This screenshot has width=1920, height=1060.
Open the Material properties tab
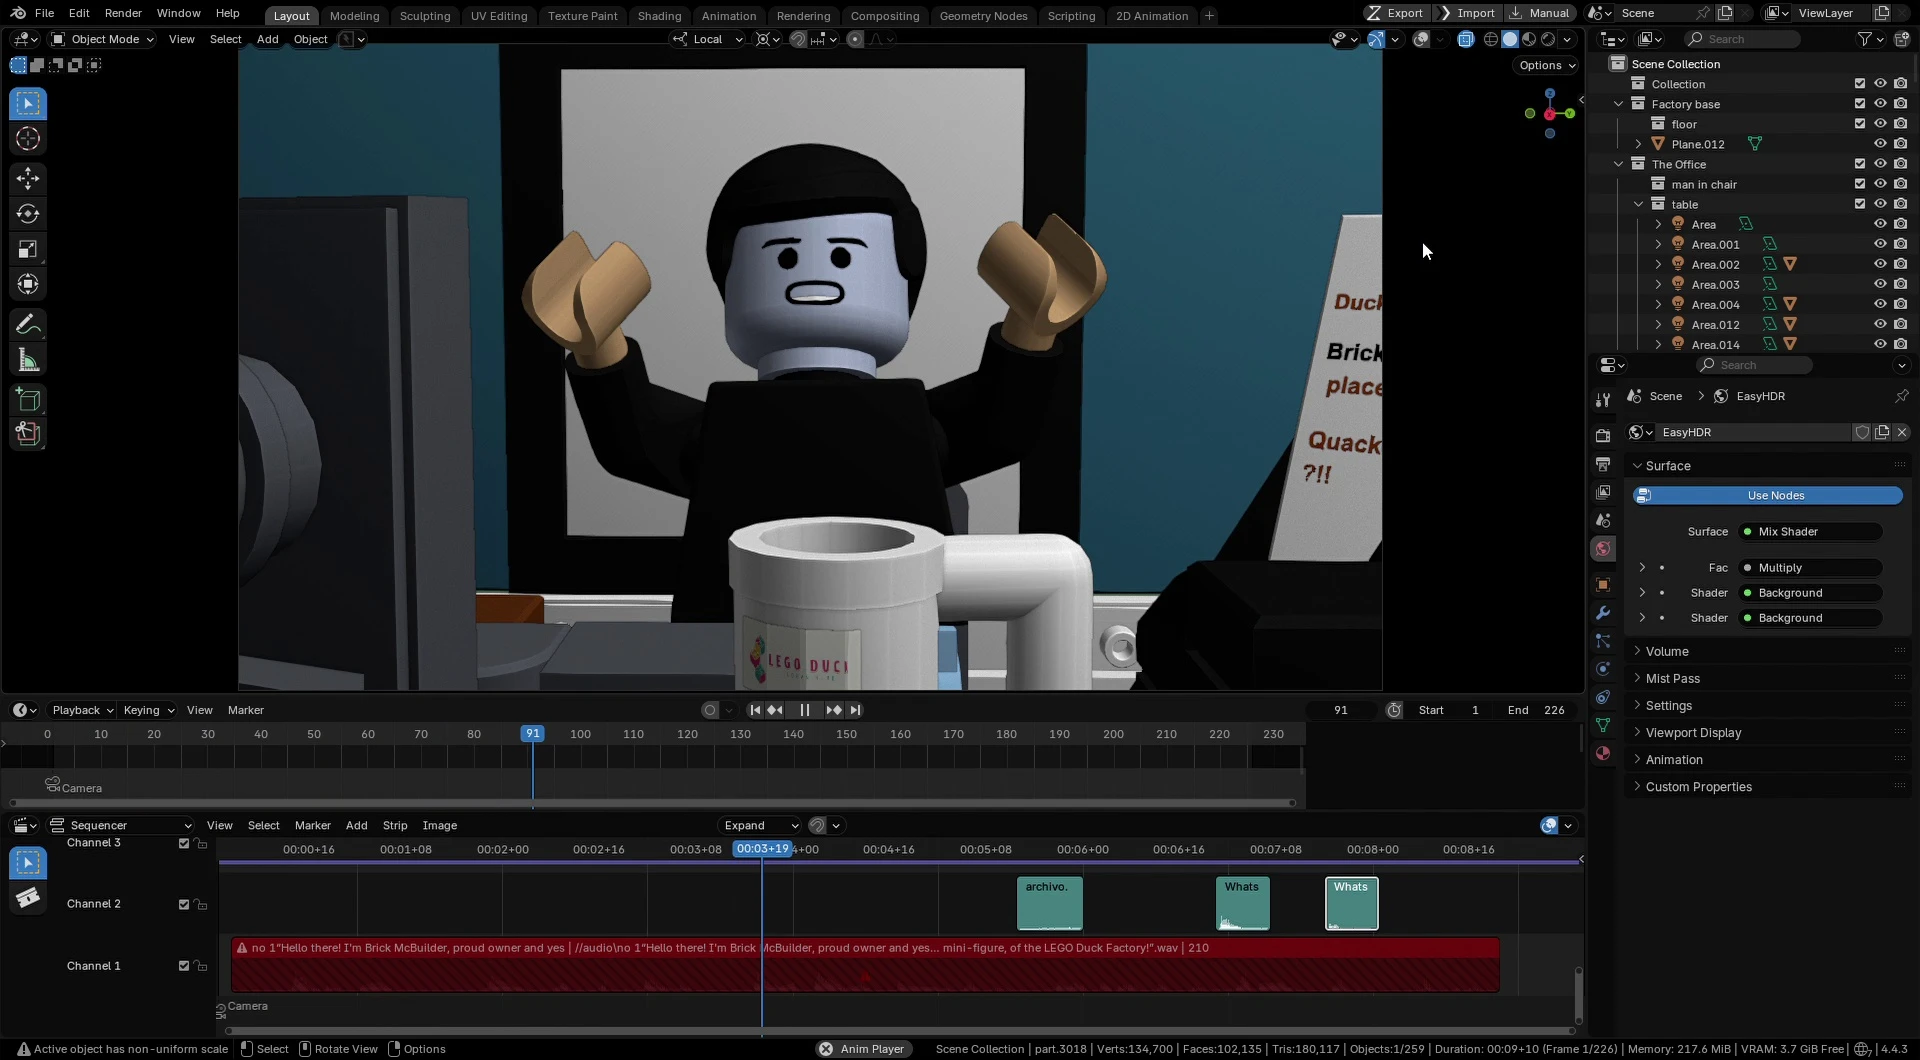point(1603,753)
